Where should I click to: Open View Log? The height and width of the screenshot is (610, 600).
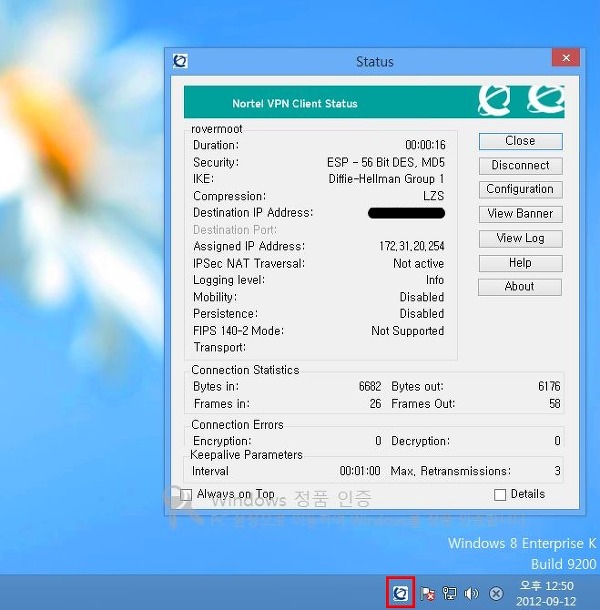[521, 238]
